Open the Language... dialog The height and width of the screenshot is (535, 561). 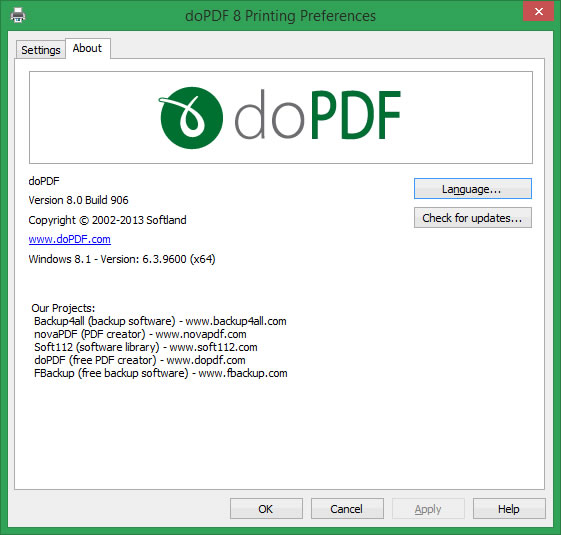[473, 189]
